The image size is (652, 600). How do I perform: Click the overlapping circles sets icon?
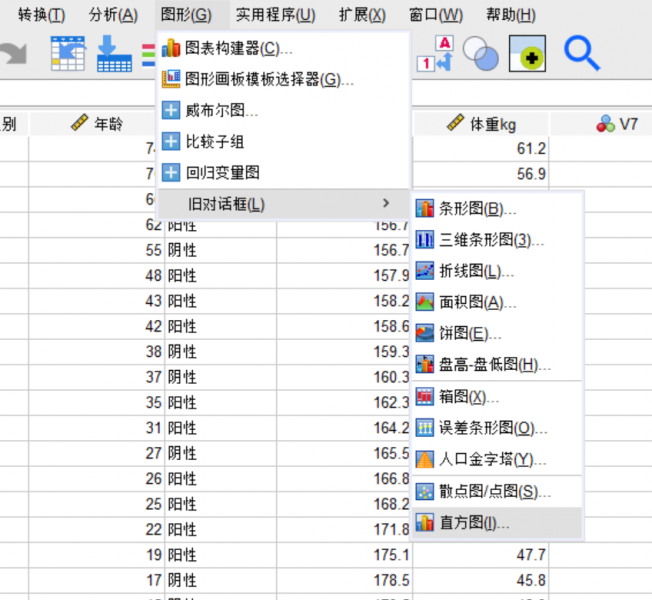click(x=481, y=54)
